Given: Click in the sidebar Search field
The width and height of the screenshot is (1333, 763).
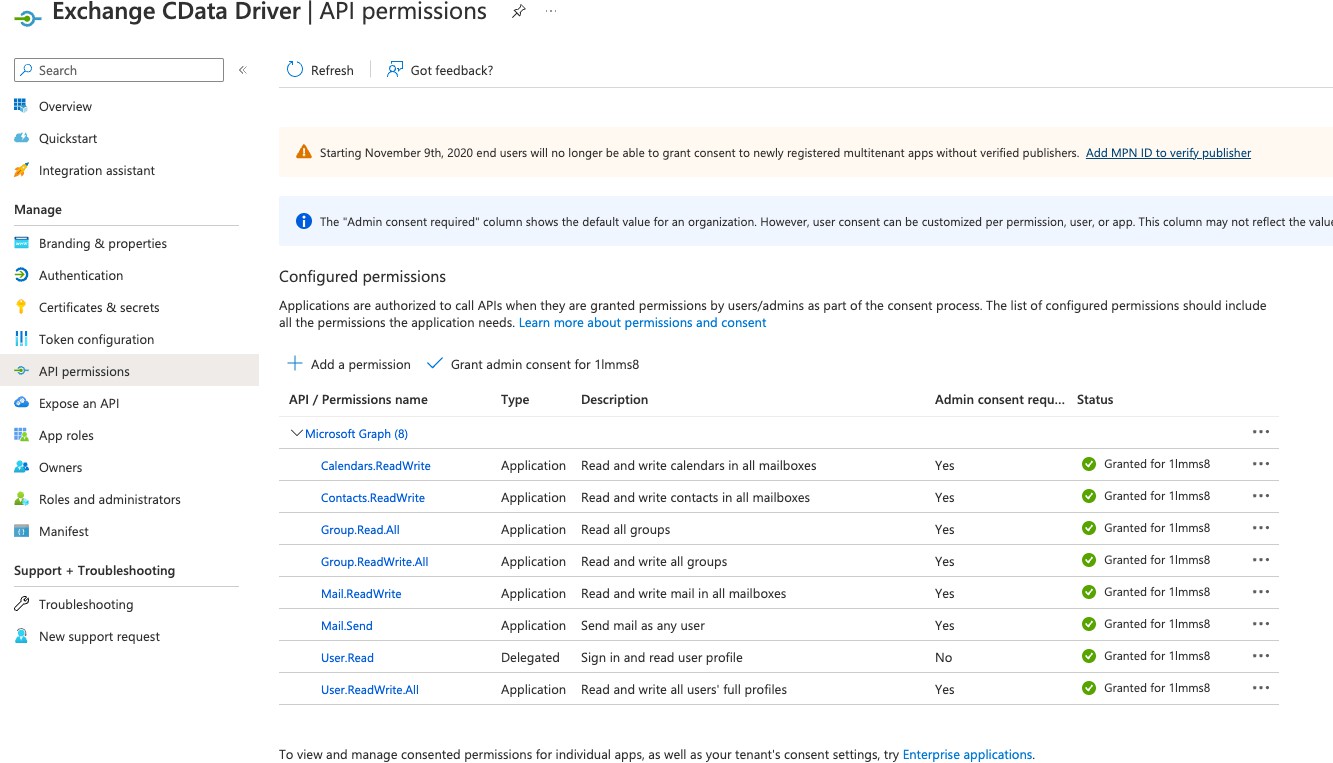Looking at the screenshot, I should pos(125,70).
